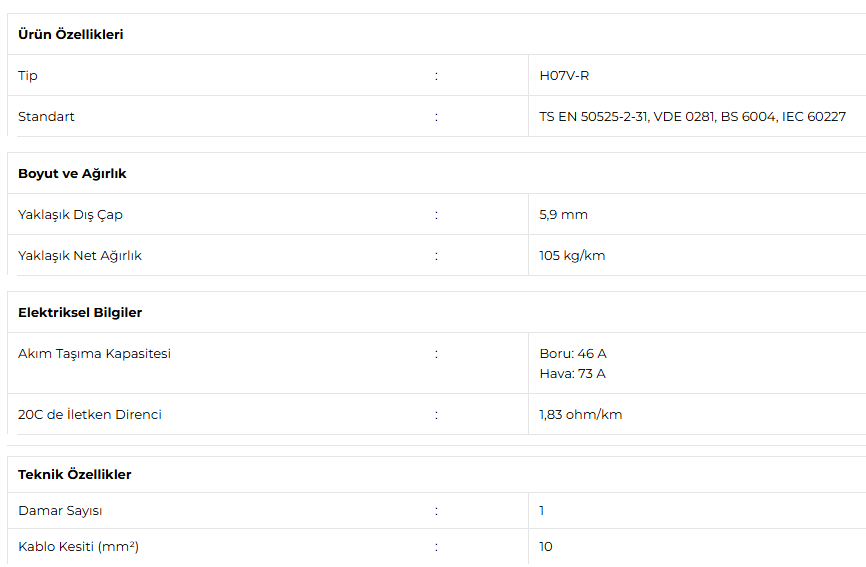Click the Tip row label
The height and width of the screenshot is (567, 866).
[28, 76]
